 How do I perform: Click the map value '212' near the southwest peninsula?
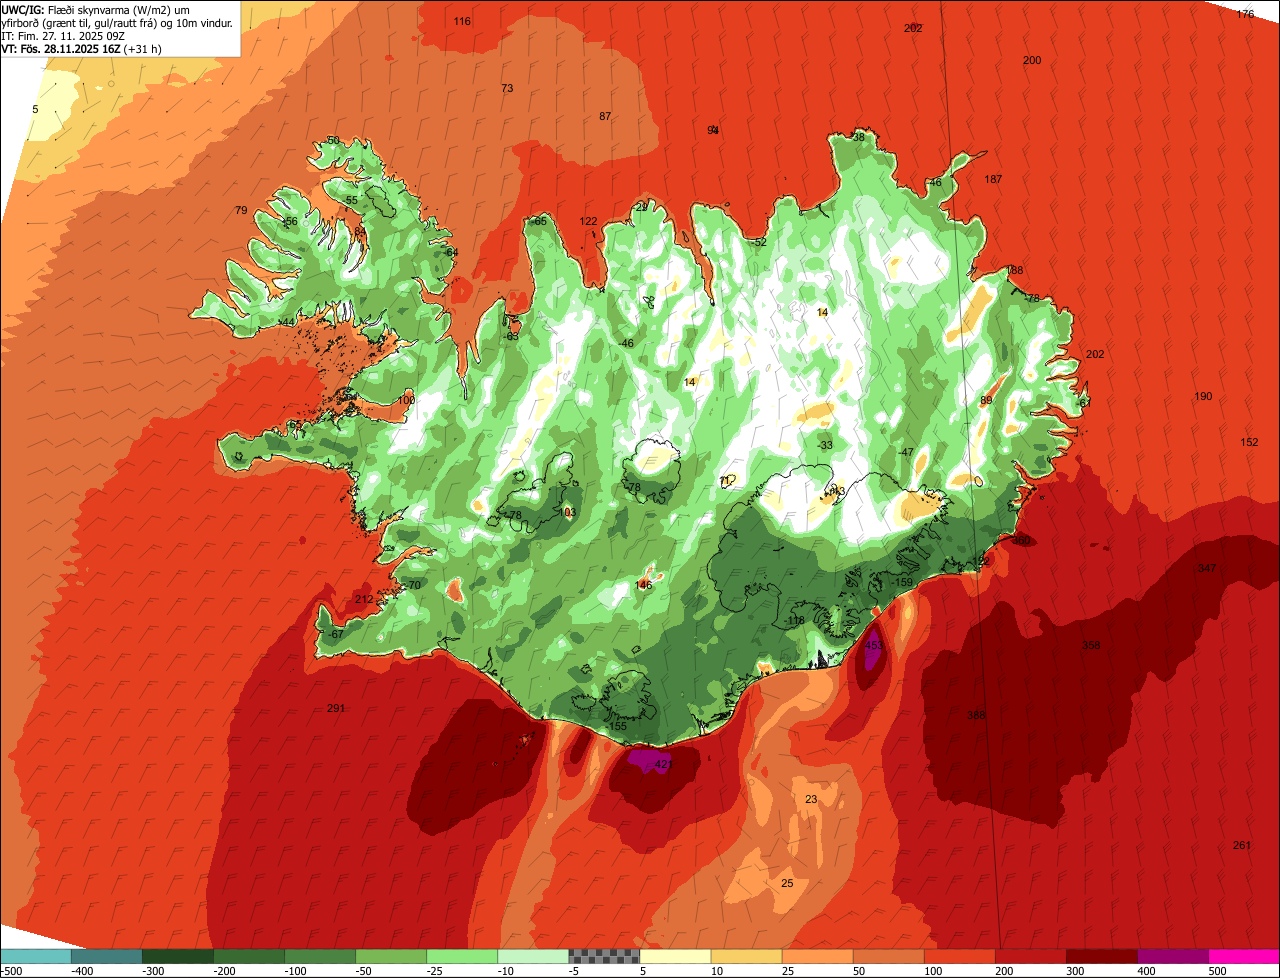coord(364,600)
